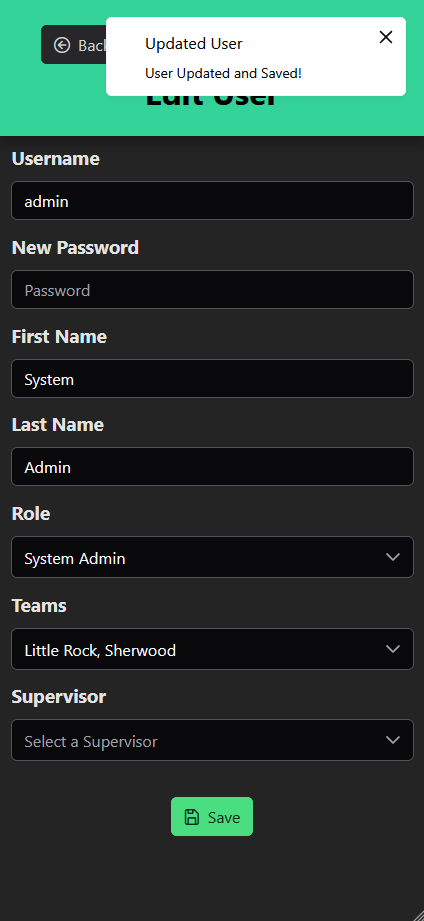This screenshot has height=921, width=424.
Task: Click into the New Password field
Action: [212, 290]
